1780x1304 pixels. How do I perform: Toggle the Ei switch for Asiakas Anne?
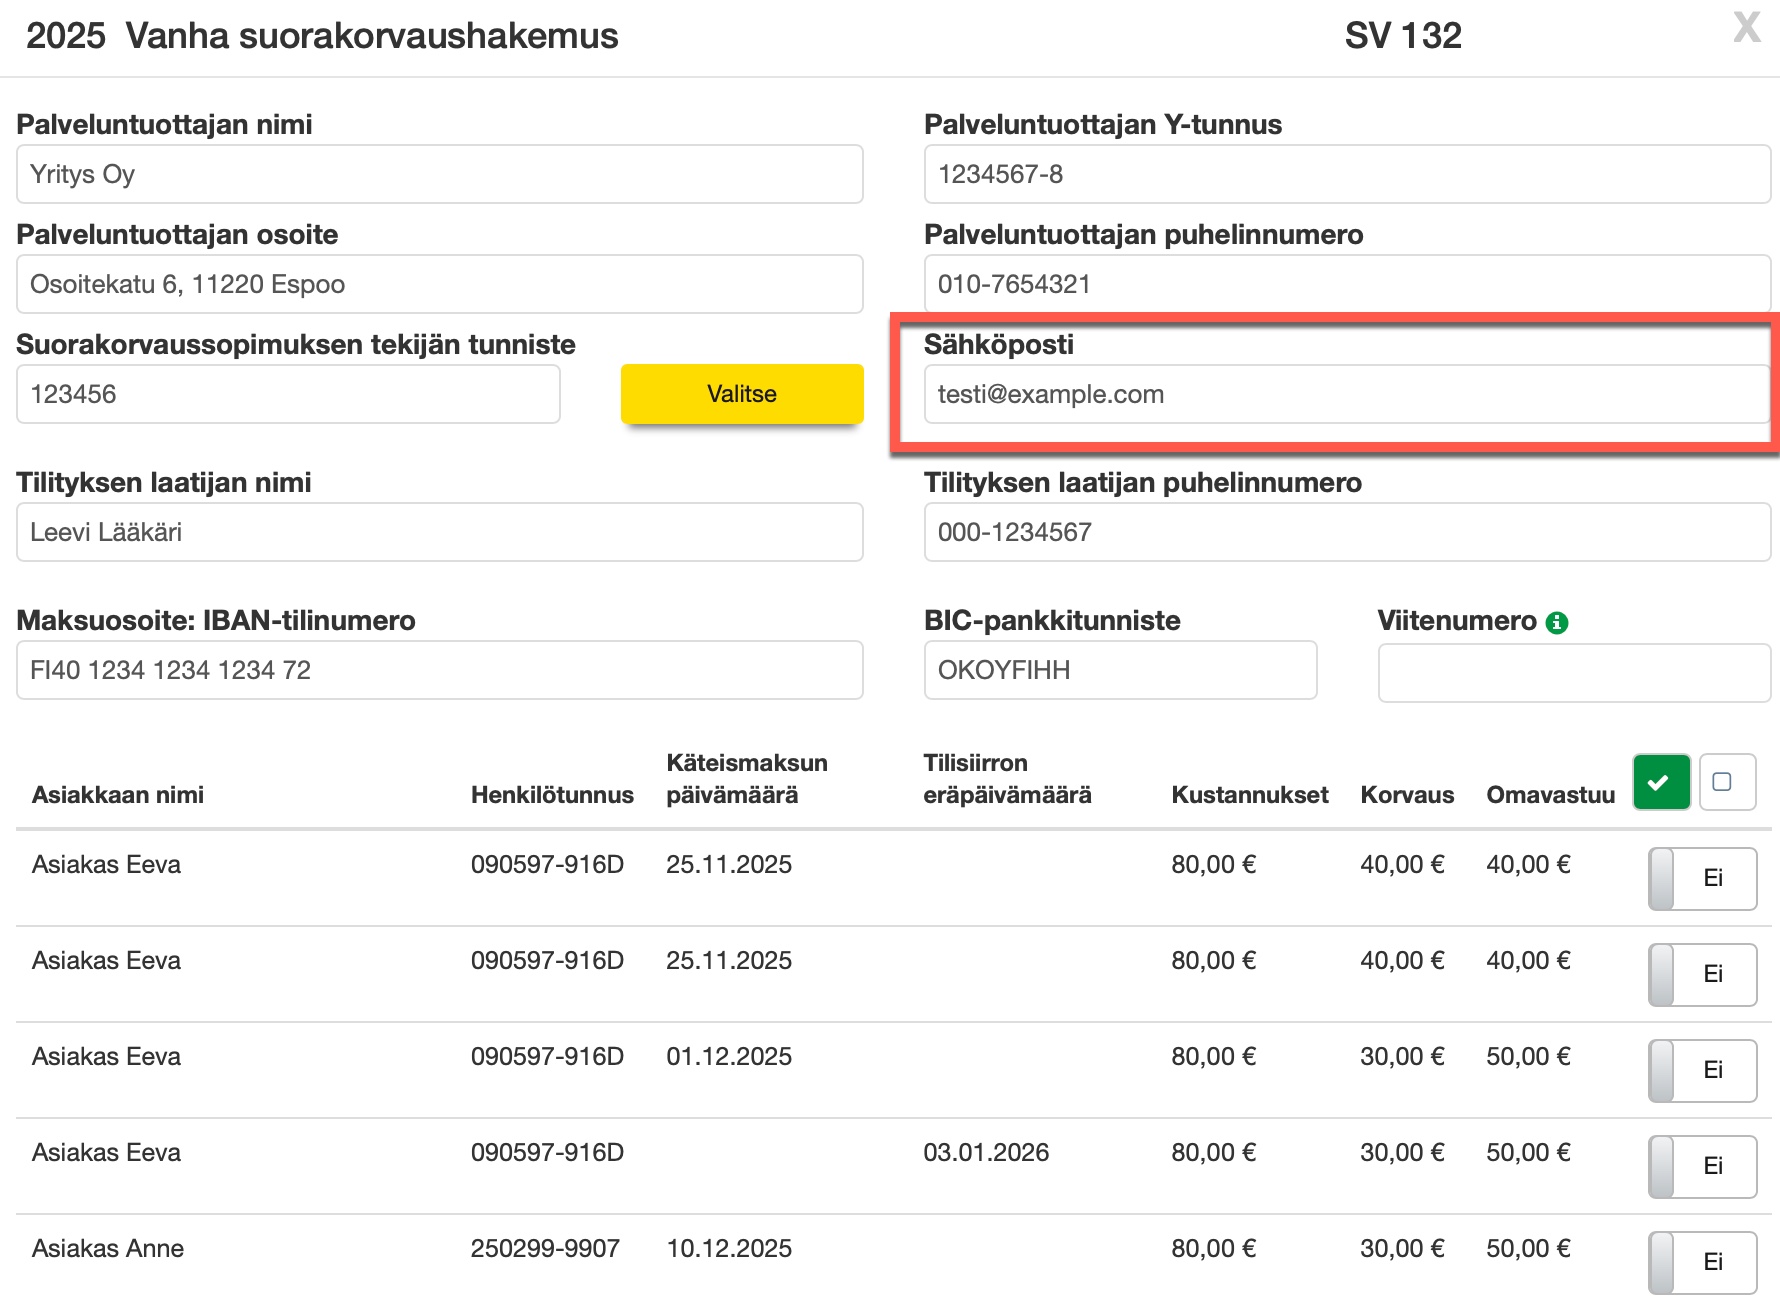(1702, 1263)
